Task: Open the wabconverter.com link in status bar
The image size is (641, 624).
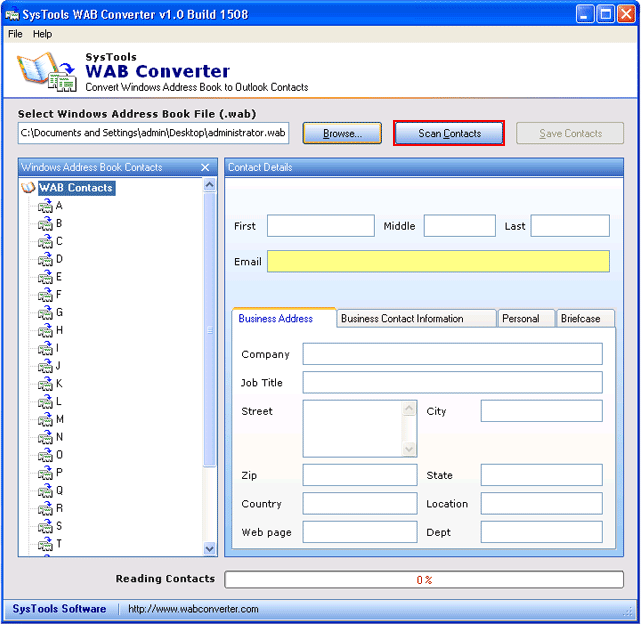Action: click(x=193, y=609)
